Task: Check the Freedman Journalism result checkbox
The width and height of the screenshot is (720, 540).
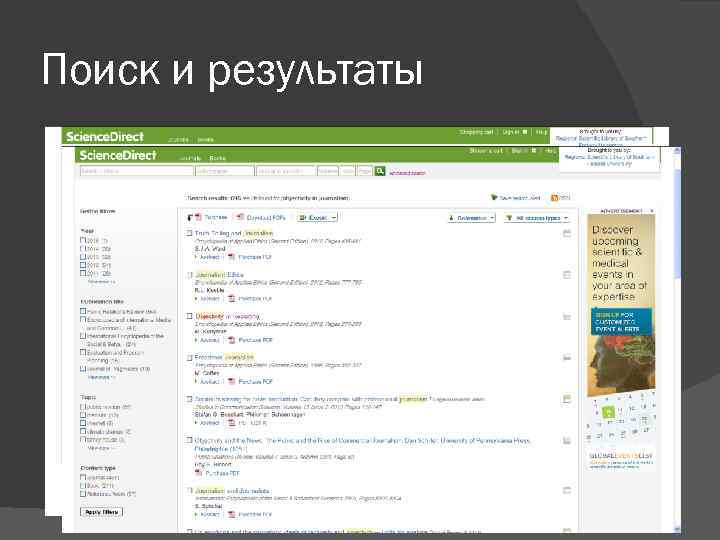Action: 189,357
